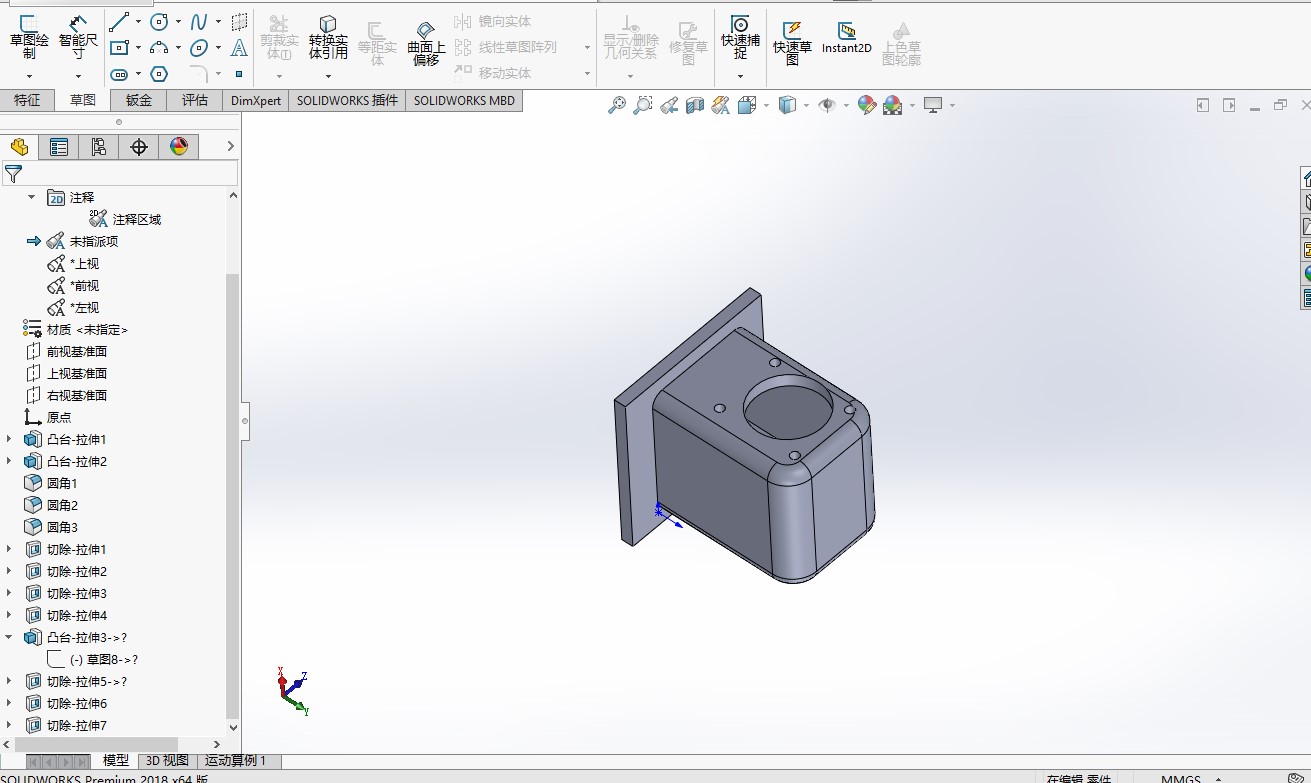The width and height of the screenshot is (1311, 783).
Task: Select the 材质 <未指定> material item
Action: pos(76,329)
